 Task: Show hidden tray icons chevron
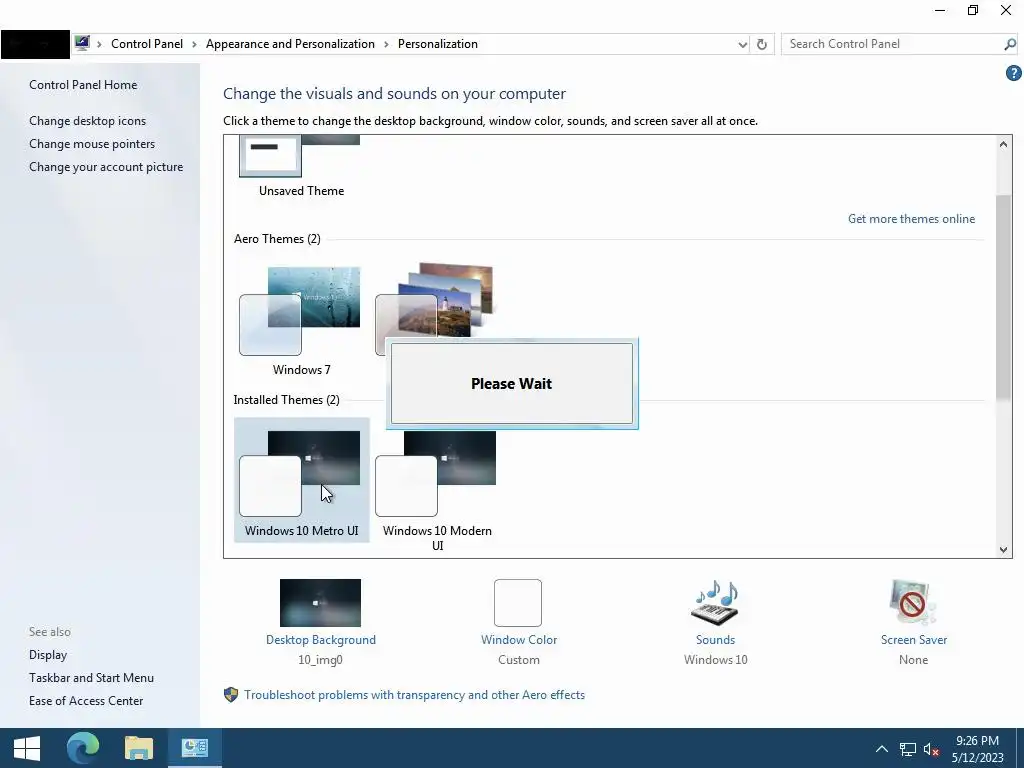(882, 749)
